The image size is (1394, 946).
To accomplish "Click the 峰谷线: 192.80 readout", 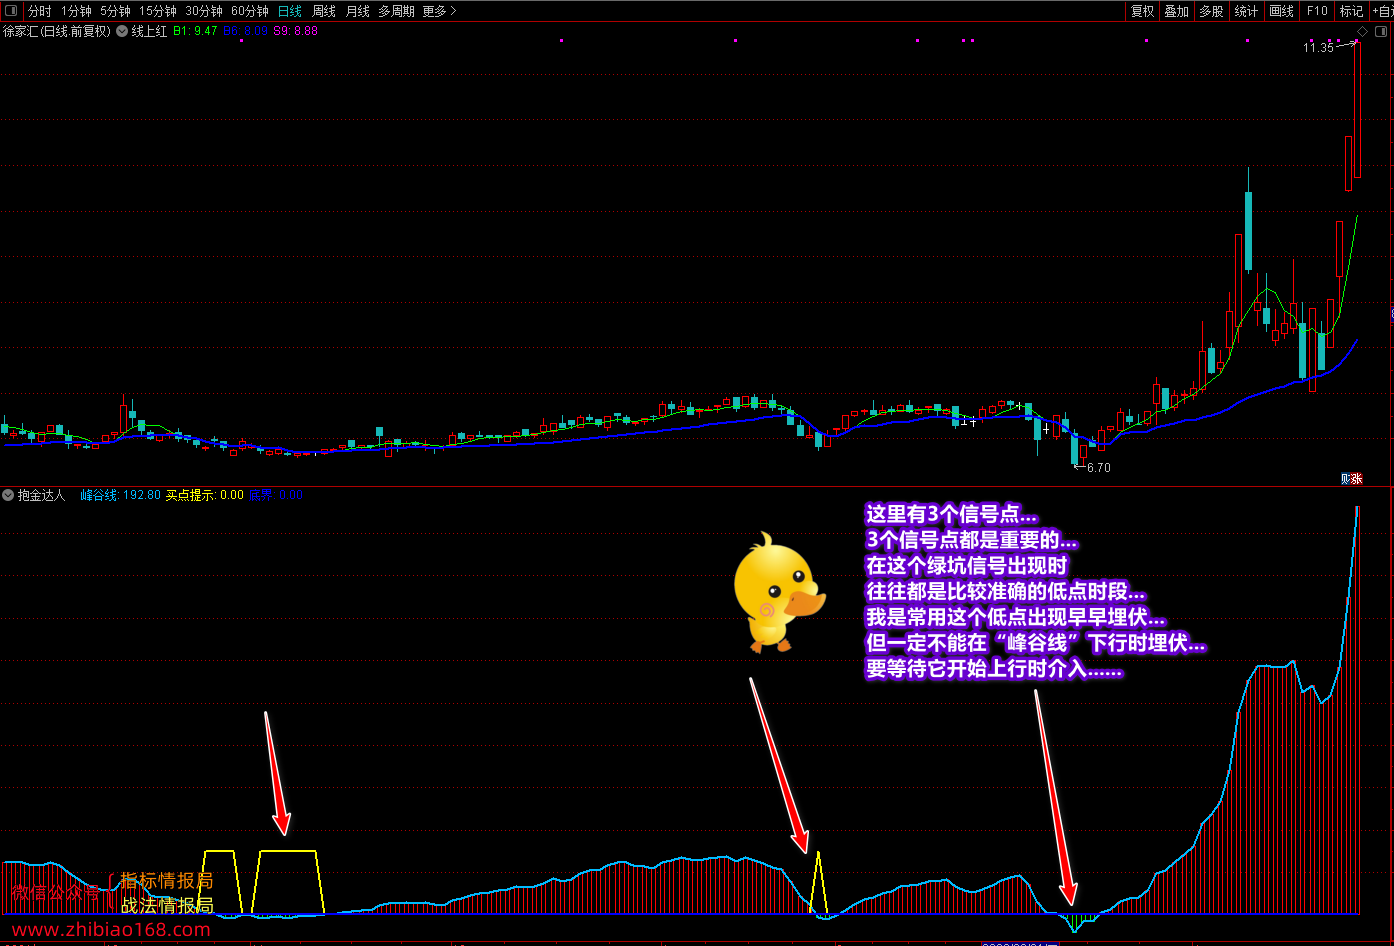I will pos(120,495).
